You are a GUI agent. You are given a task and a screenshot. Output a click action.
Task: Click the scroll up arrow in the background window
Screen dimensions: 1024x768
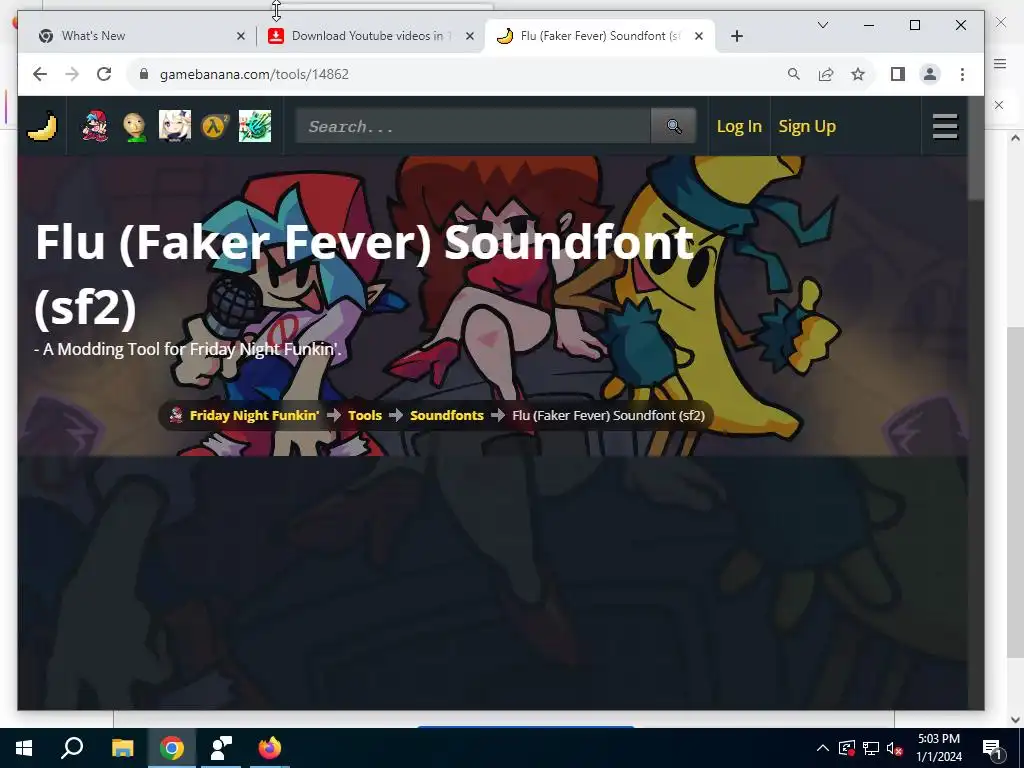[1015, 138]
